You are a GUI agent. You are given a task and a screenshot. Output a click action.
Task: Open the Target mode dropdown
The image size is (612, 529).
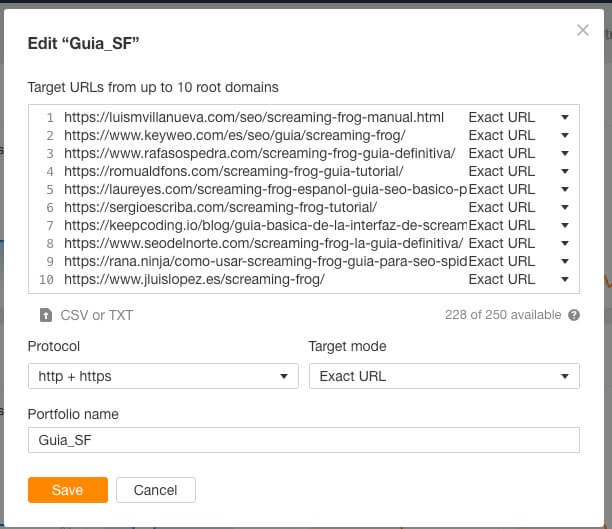pos(443,376)
